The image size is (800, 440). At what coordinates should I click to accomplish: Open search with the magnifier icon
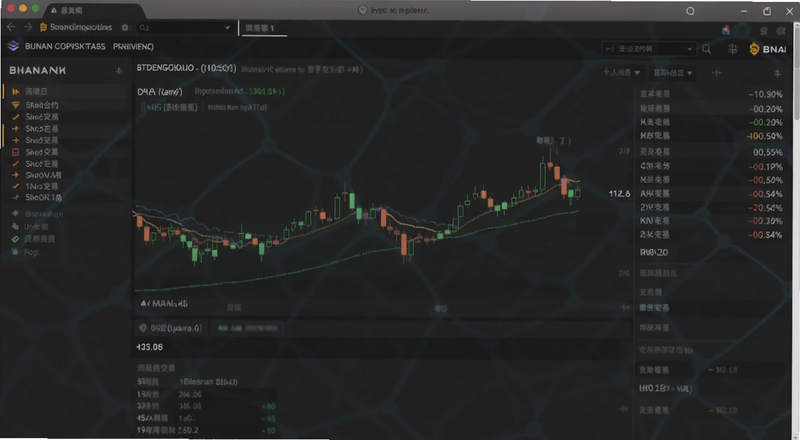(x=707, y=49)
